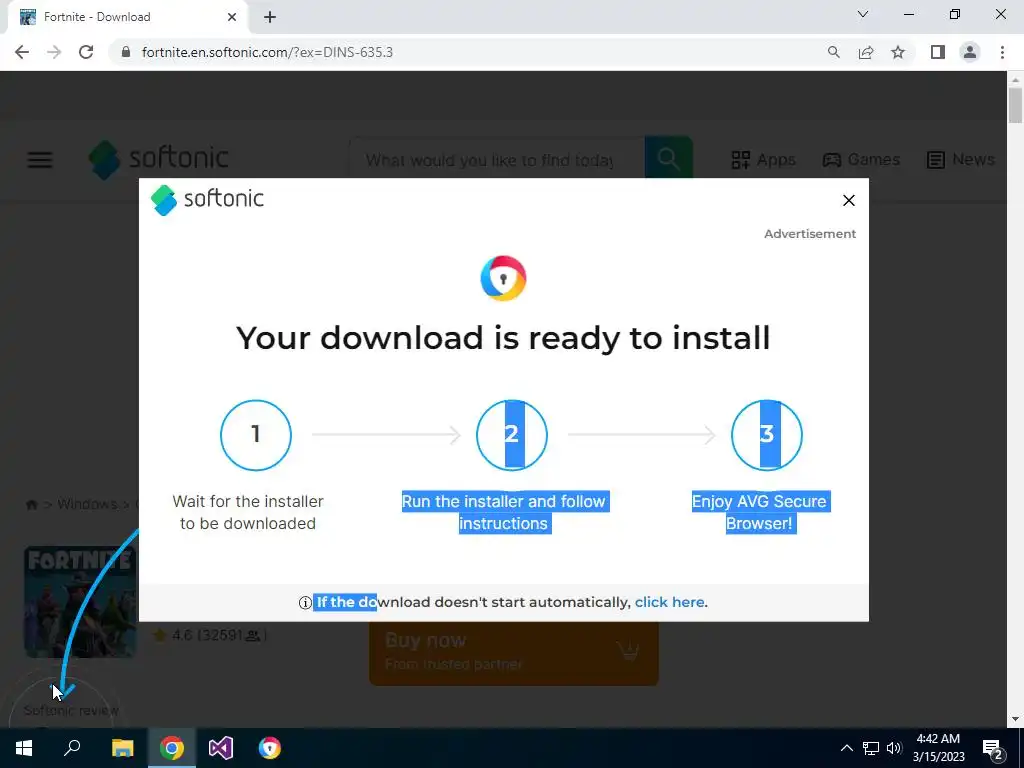
Task: Click the Softonic search magnifier button
Action: 669,158
